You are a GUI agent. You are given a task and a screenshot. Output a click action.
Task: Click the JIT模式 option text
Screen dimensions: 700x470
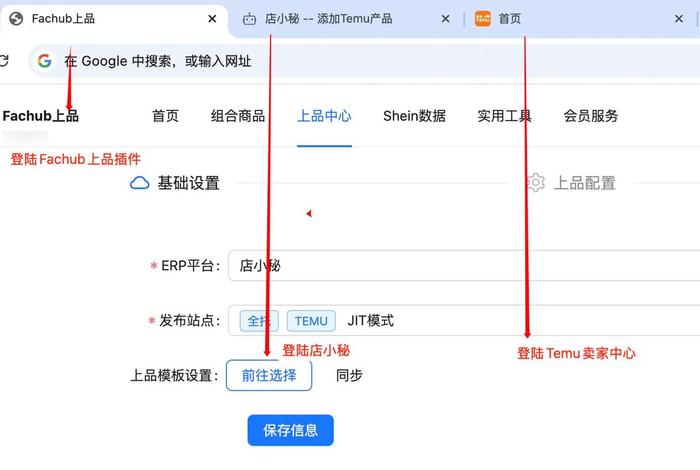(x=371, y=321)
